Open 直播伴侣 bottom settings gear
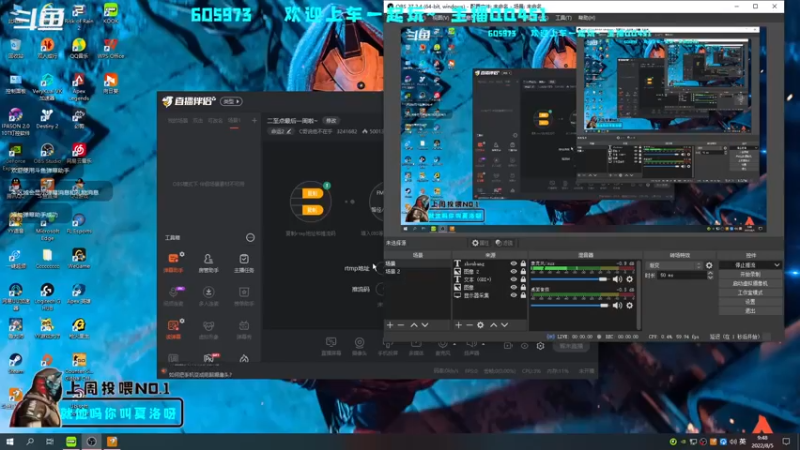This screenshot has width=800, height=450. [x=540, y=346]
